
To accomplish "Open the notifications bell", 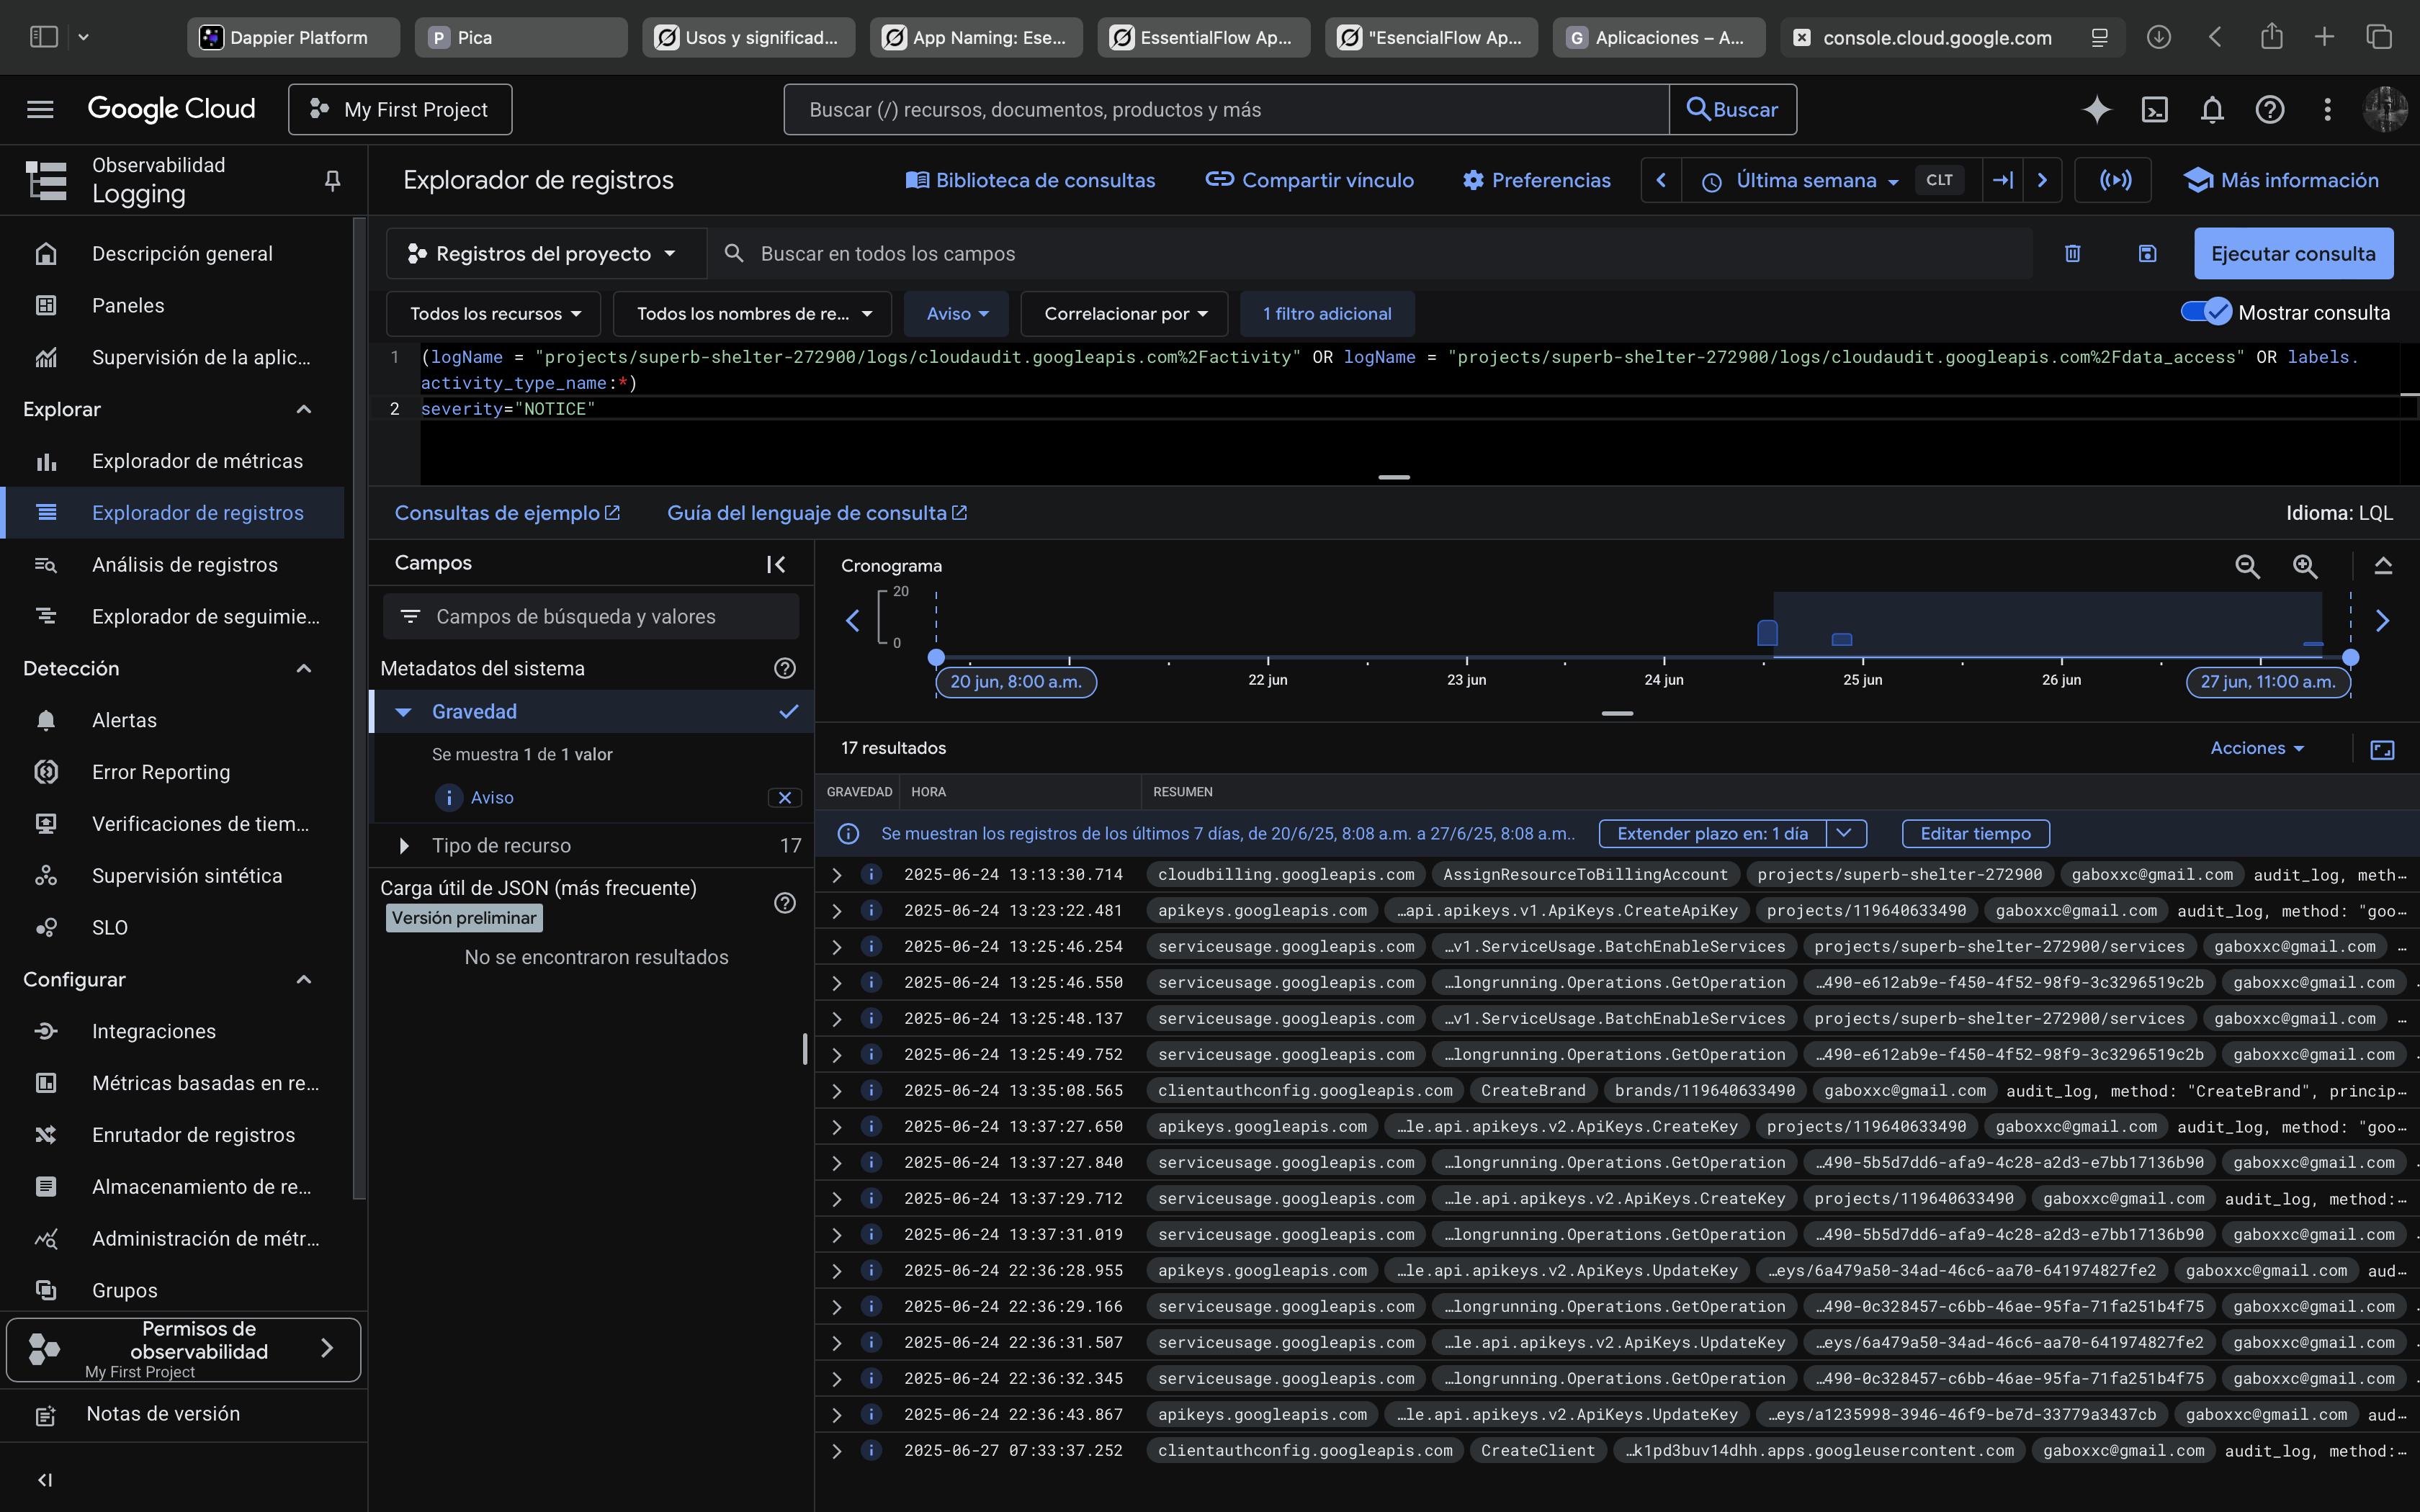I will click(2212, 110).
